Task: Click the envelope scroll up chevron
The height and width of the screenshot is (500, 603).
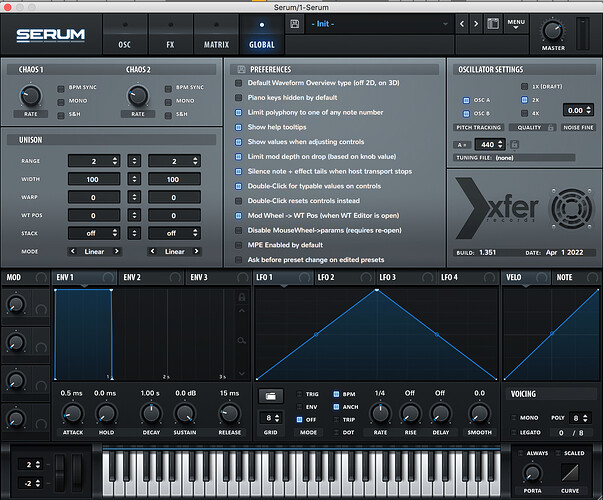Action: click(242, 311)
